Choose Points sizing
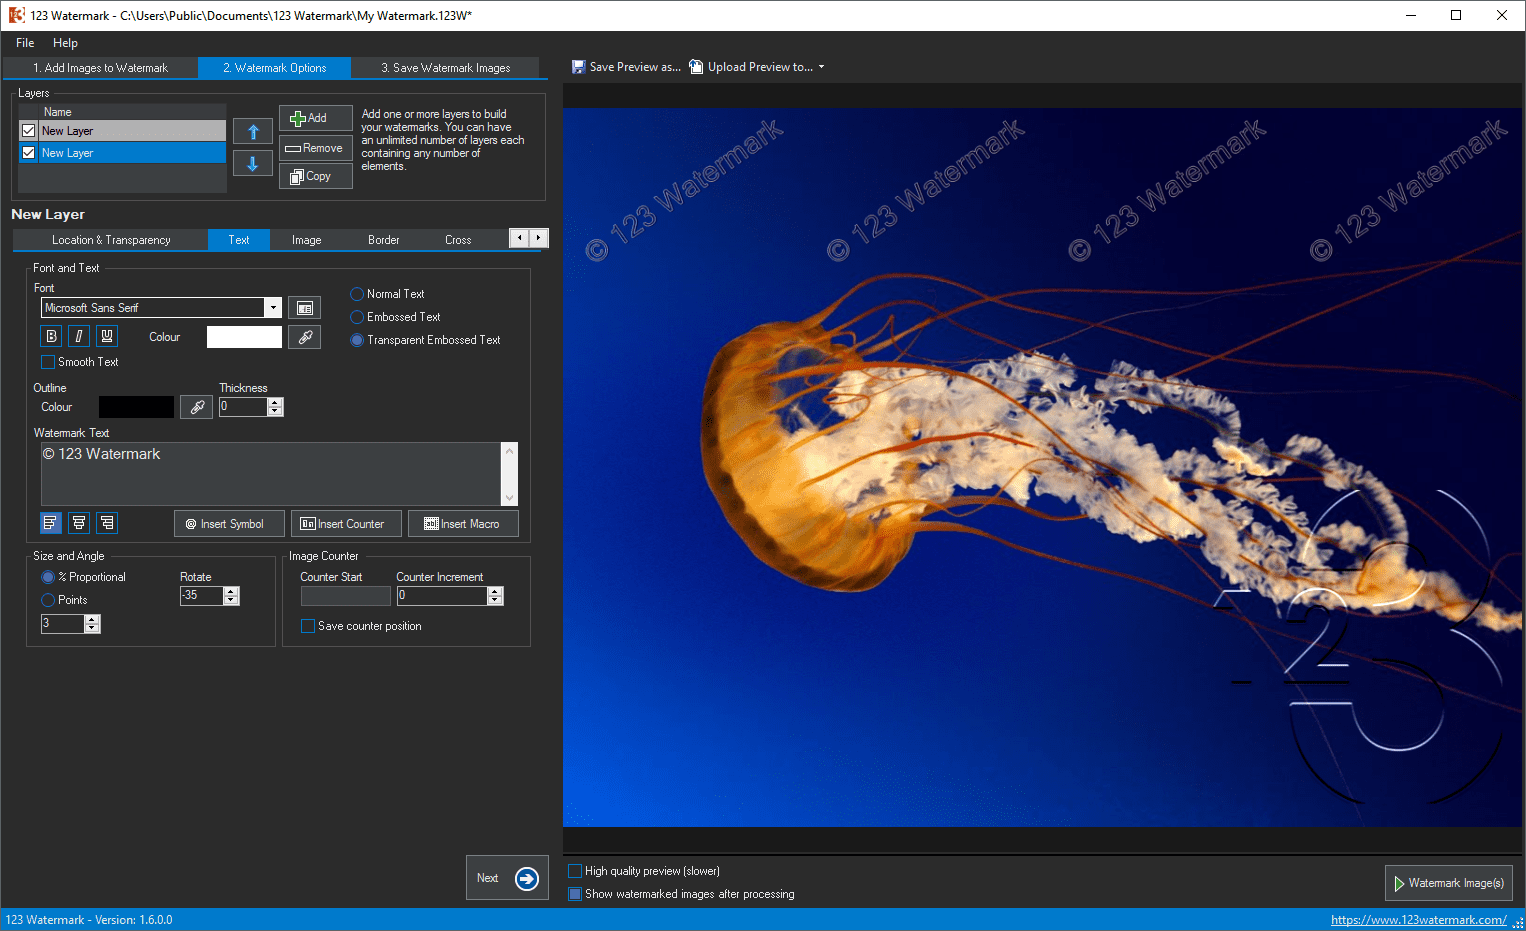Viewport: 1526px width, 931px height. coord(48,600)
